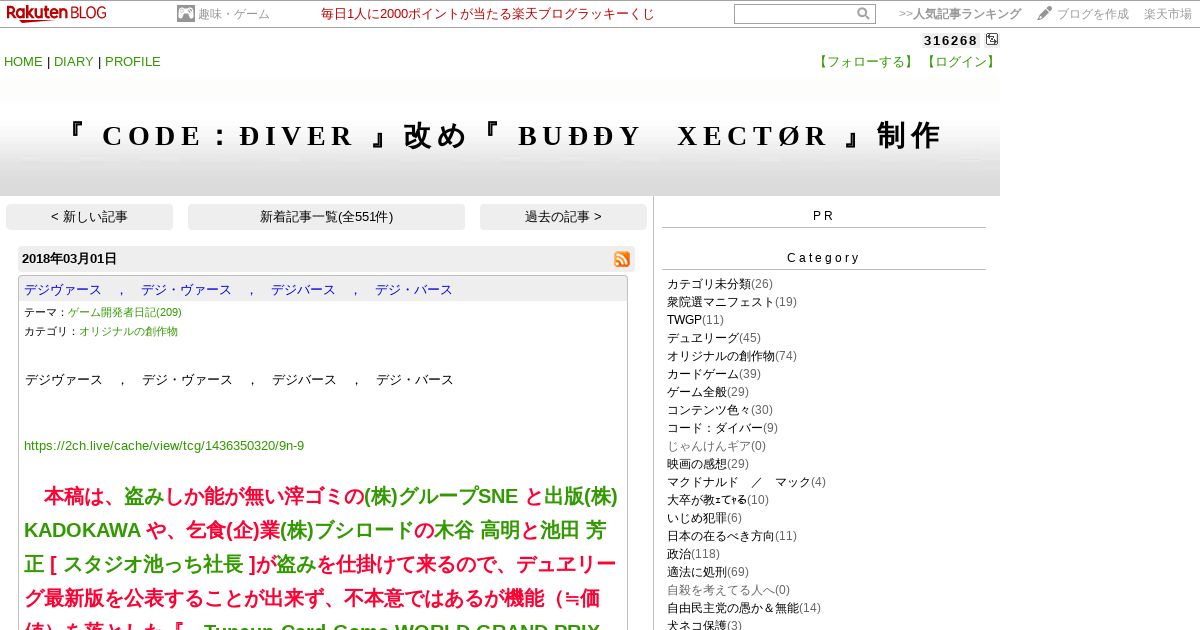Click the search magnifier icon

[x=863, y=14]
